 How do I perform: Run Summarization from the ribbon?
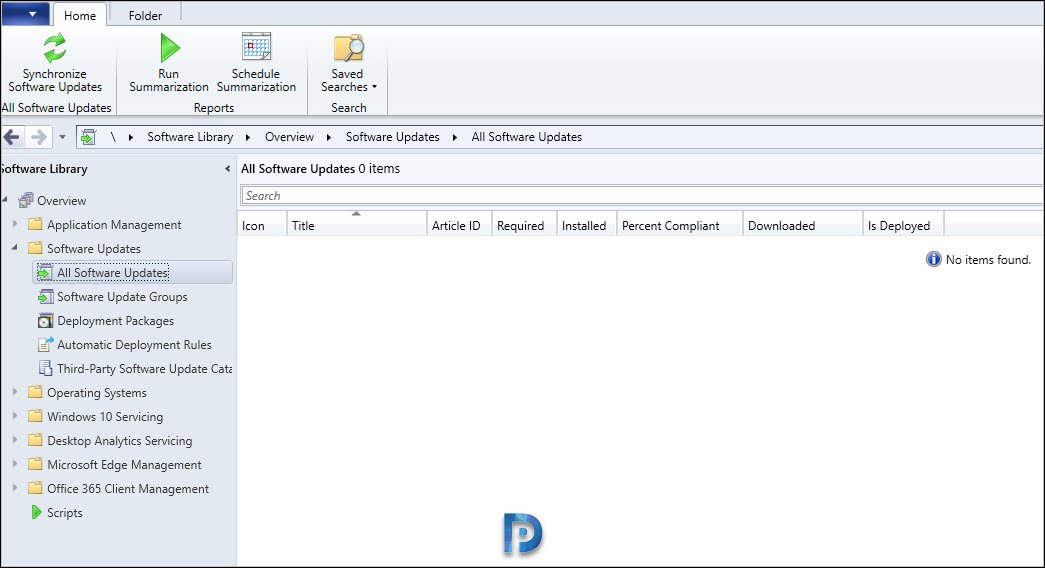tap(169, 63)
